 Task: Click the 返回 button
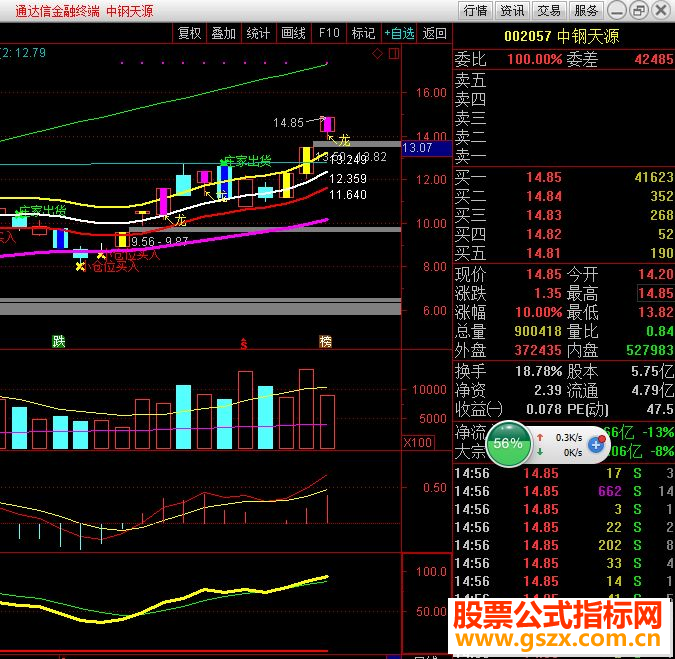click(x=434, y=33)
